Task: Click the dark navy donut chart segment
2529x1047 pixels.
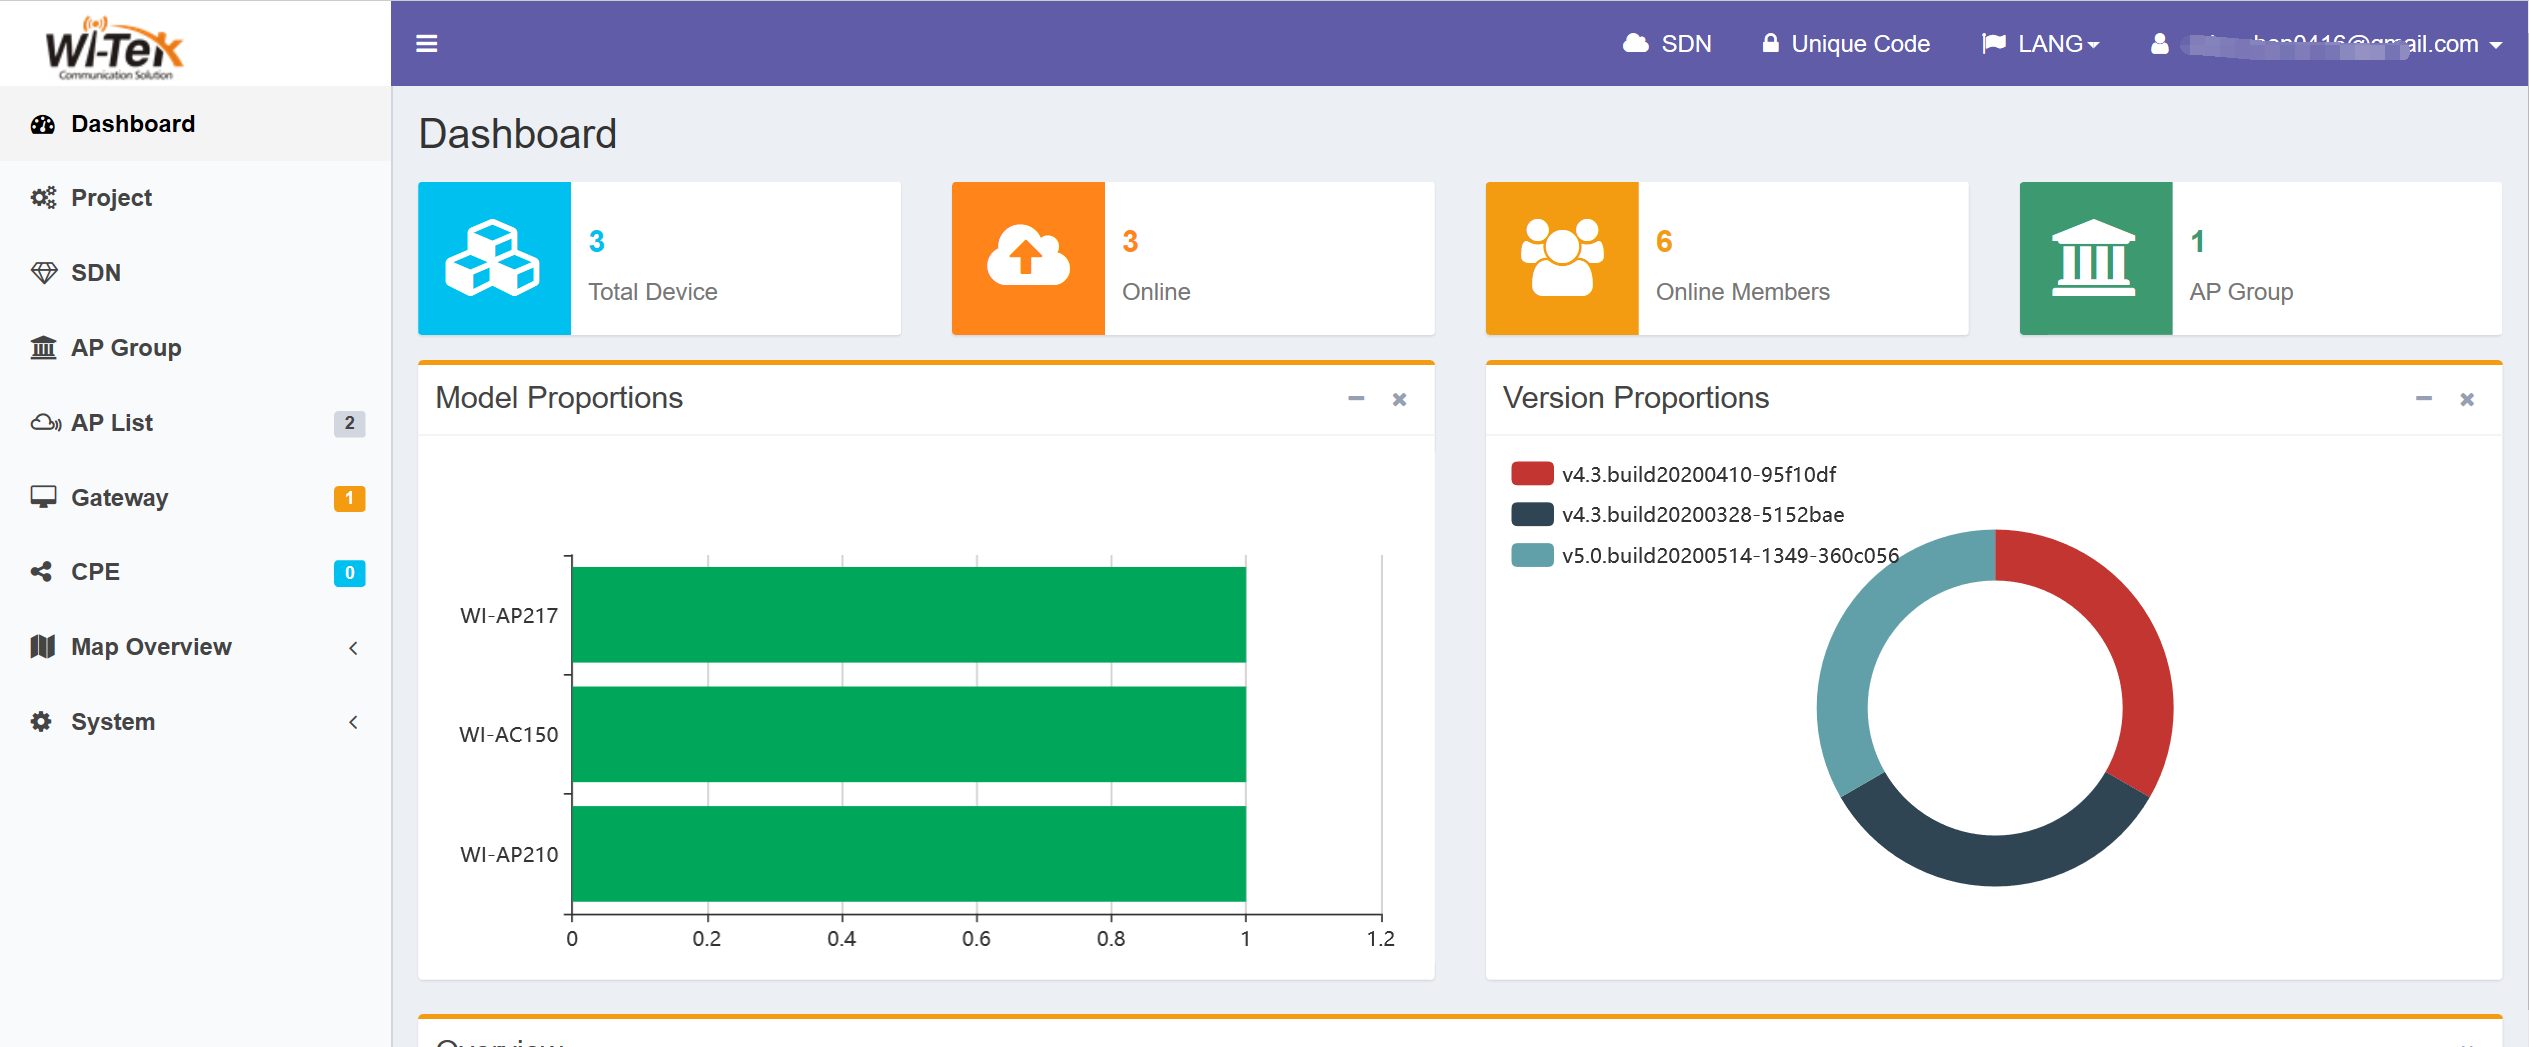Action: [x=1994, y=859]
